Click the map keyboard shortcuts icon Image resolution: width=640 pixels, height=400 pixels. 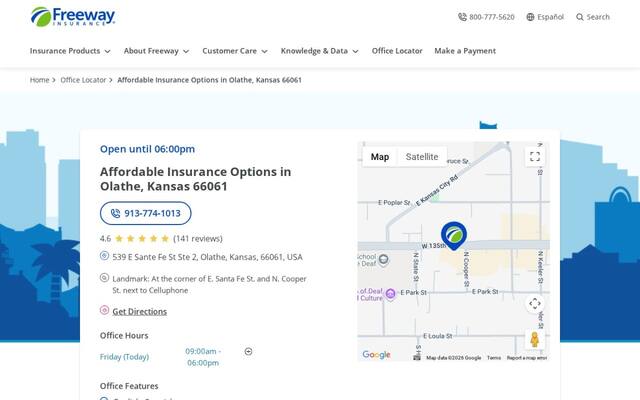click(417, 358)
